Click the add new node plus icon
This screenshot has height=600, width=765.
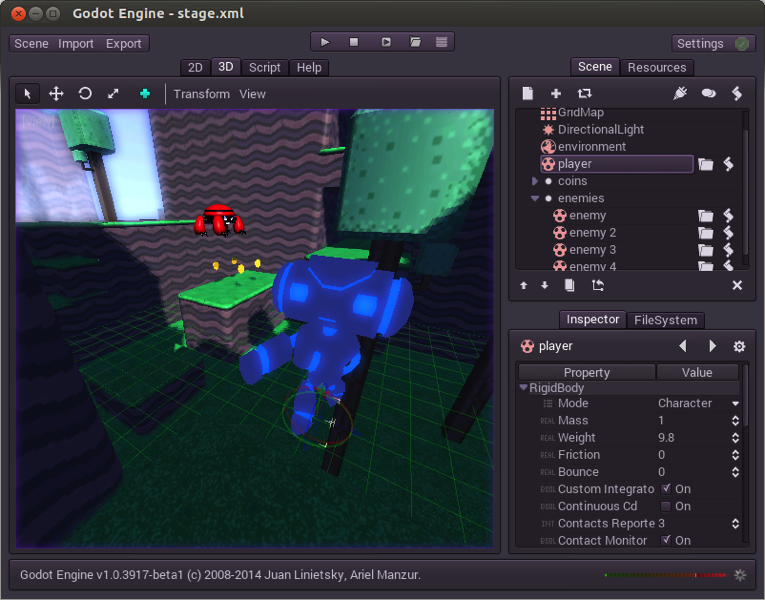tap(556, 93)
